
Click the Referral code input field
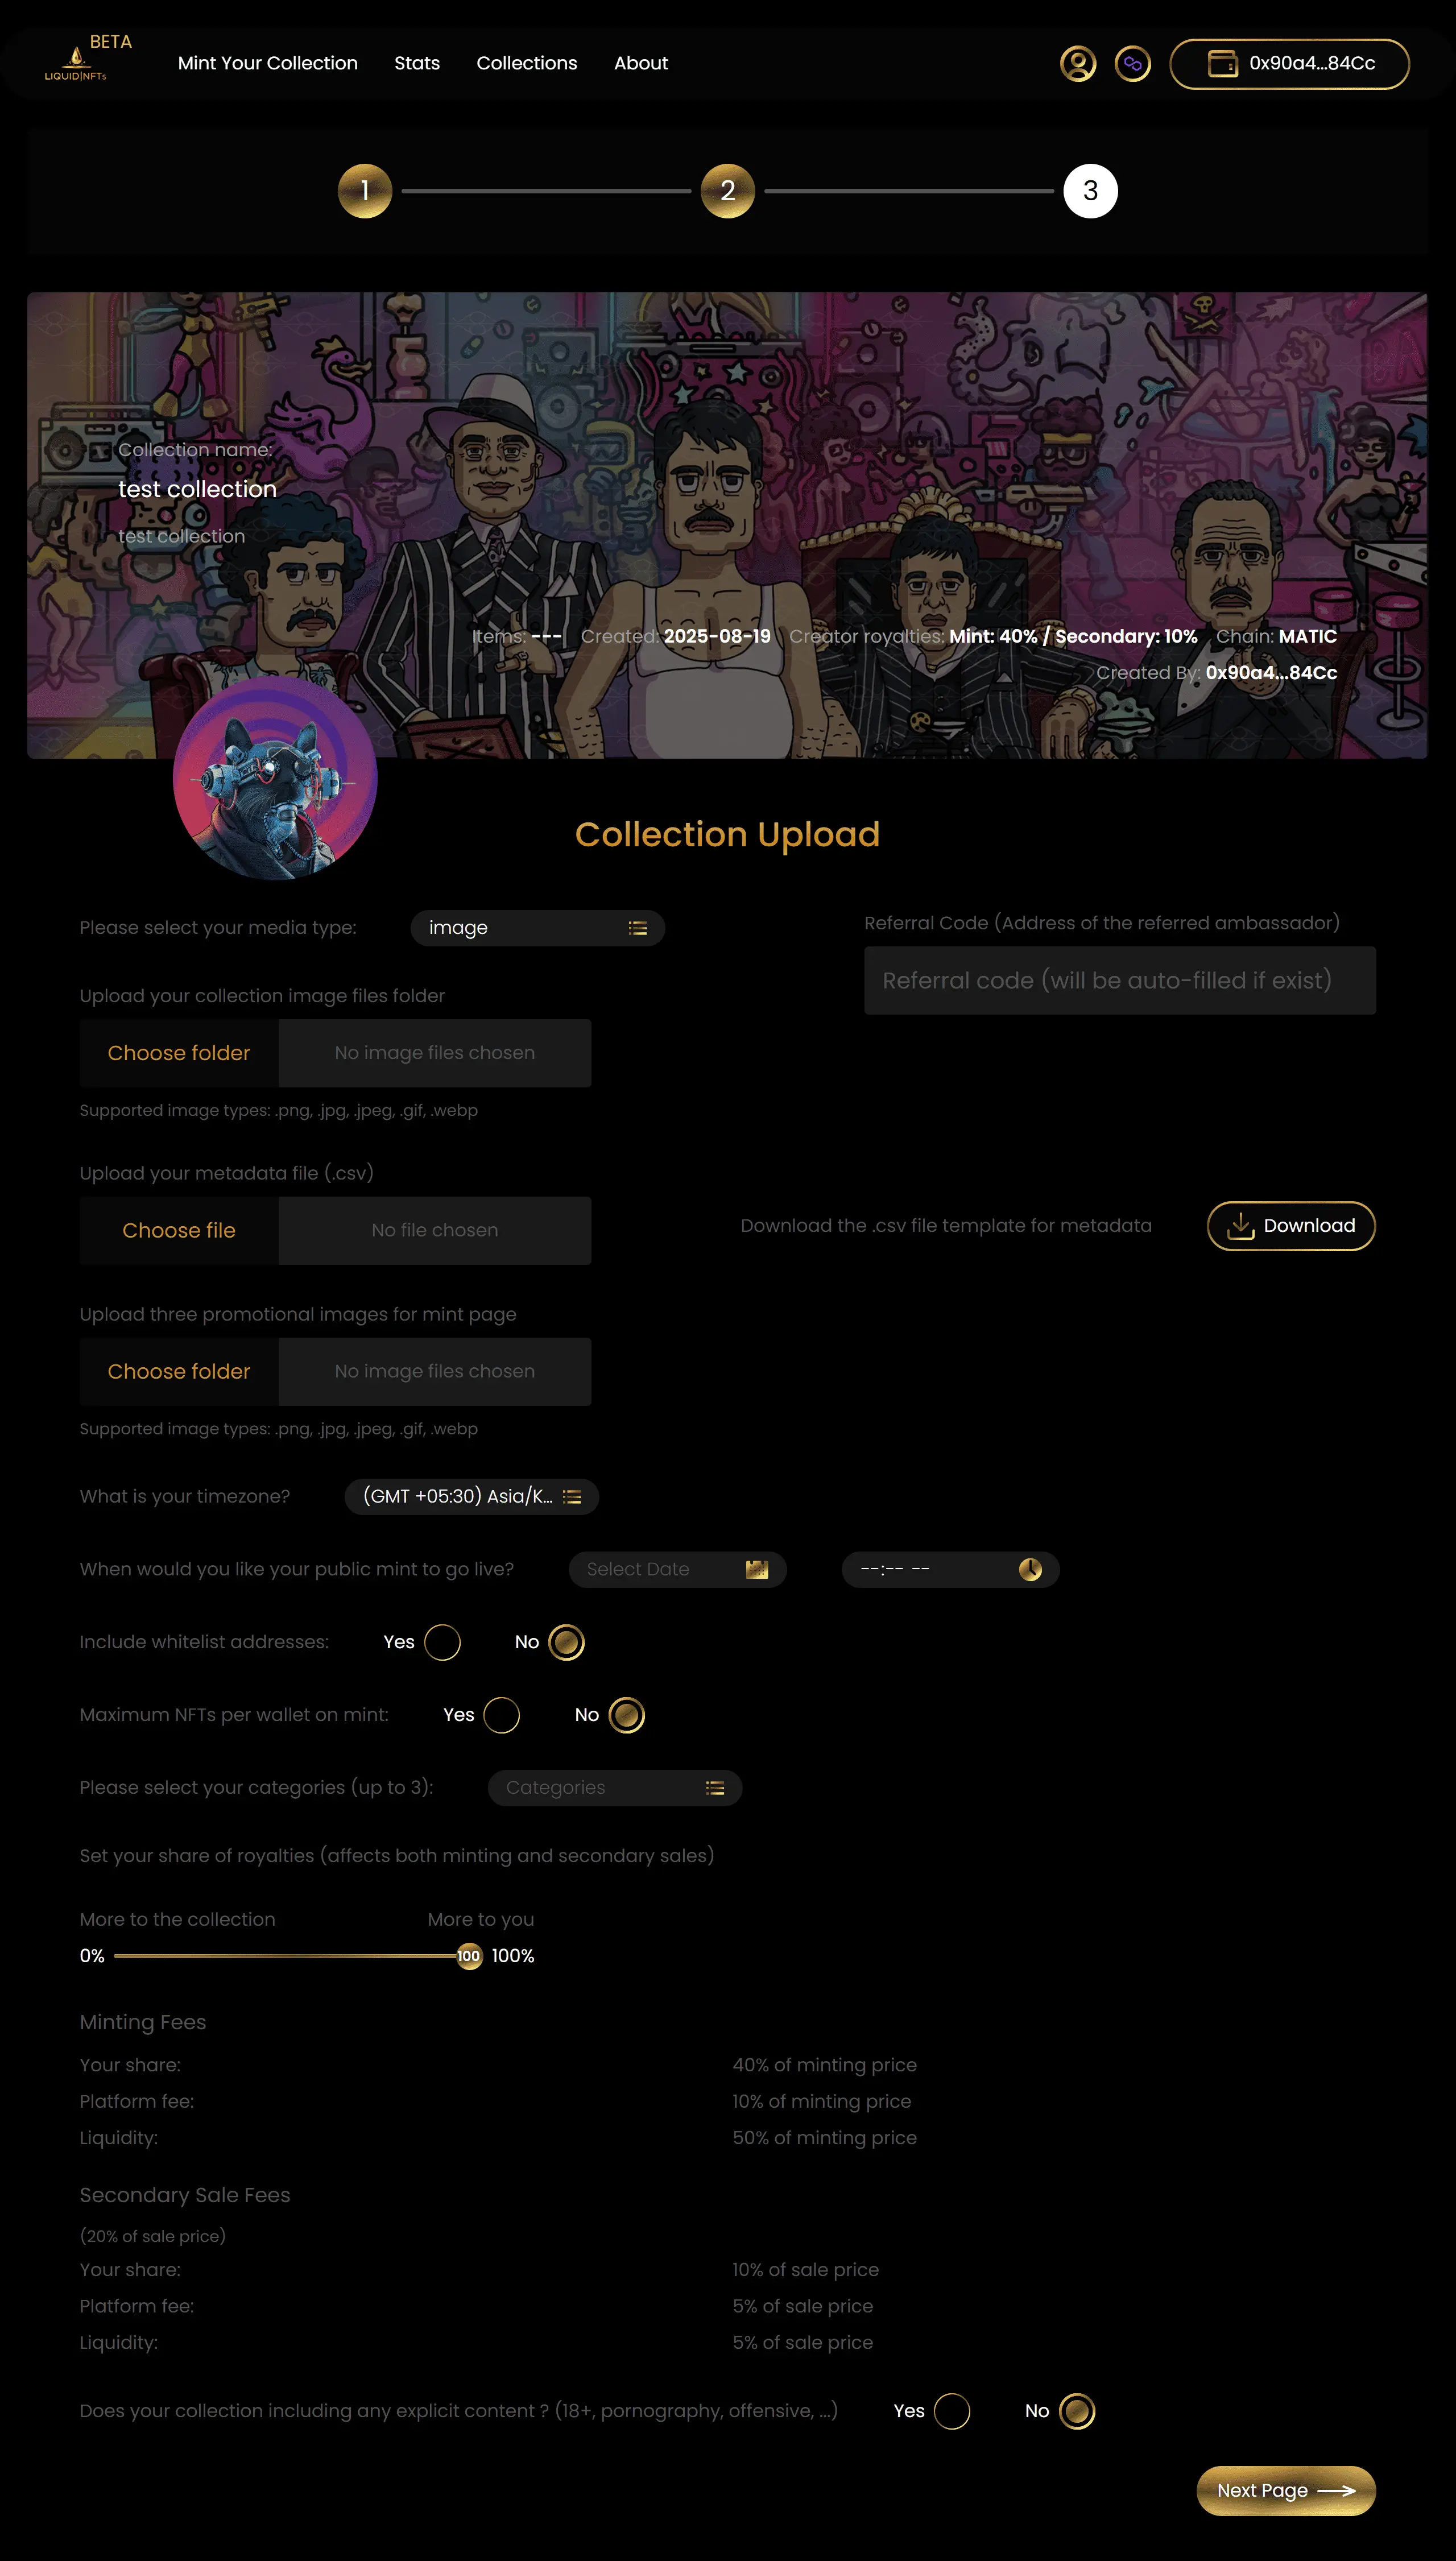click(1119, 980)
